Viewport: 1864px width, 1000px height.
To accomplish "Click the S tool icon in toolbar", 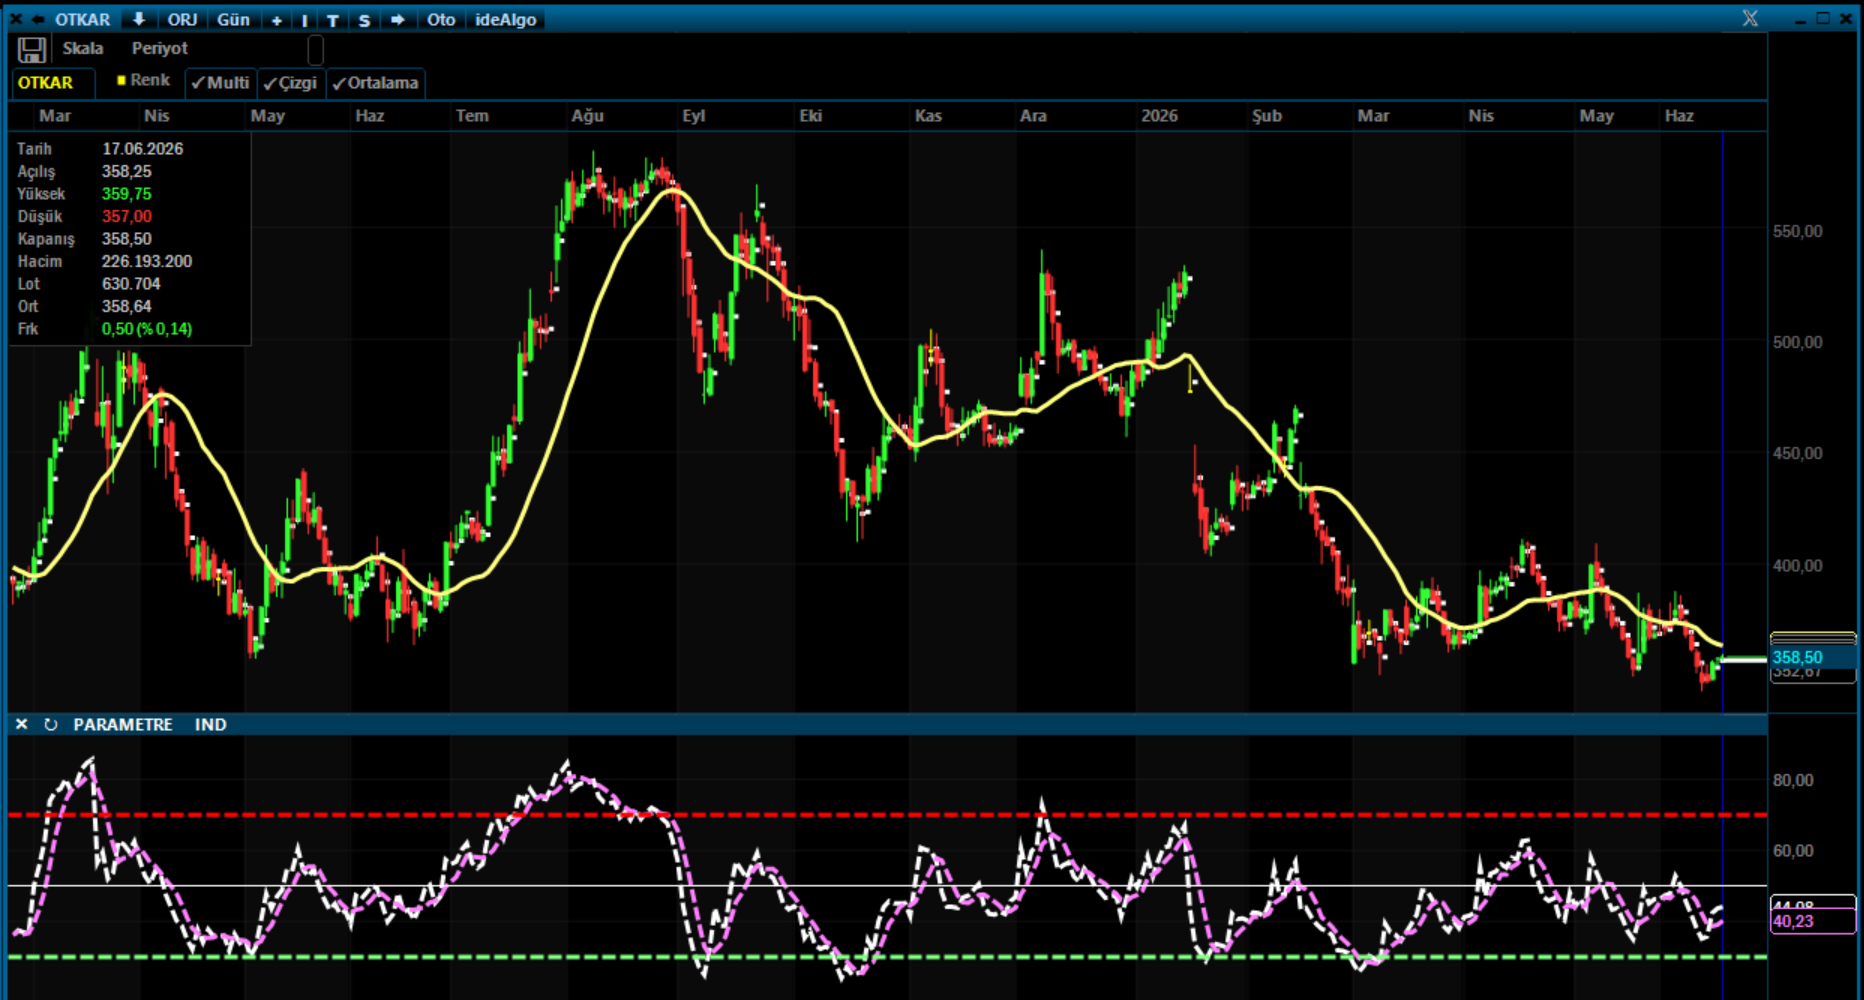I will [x=364, y=20].
